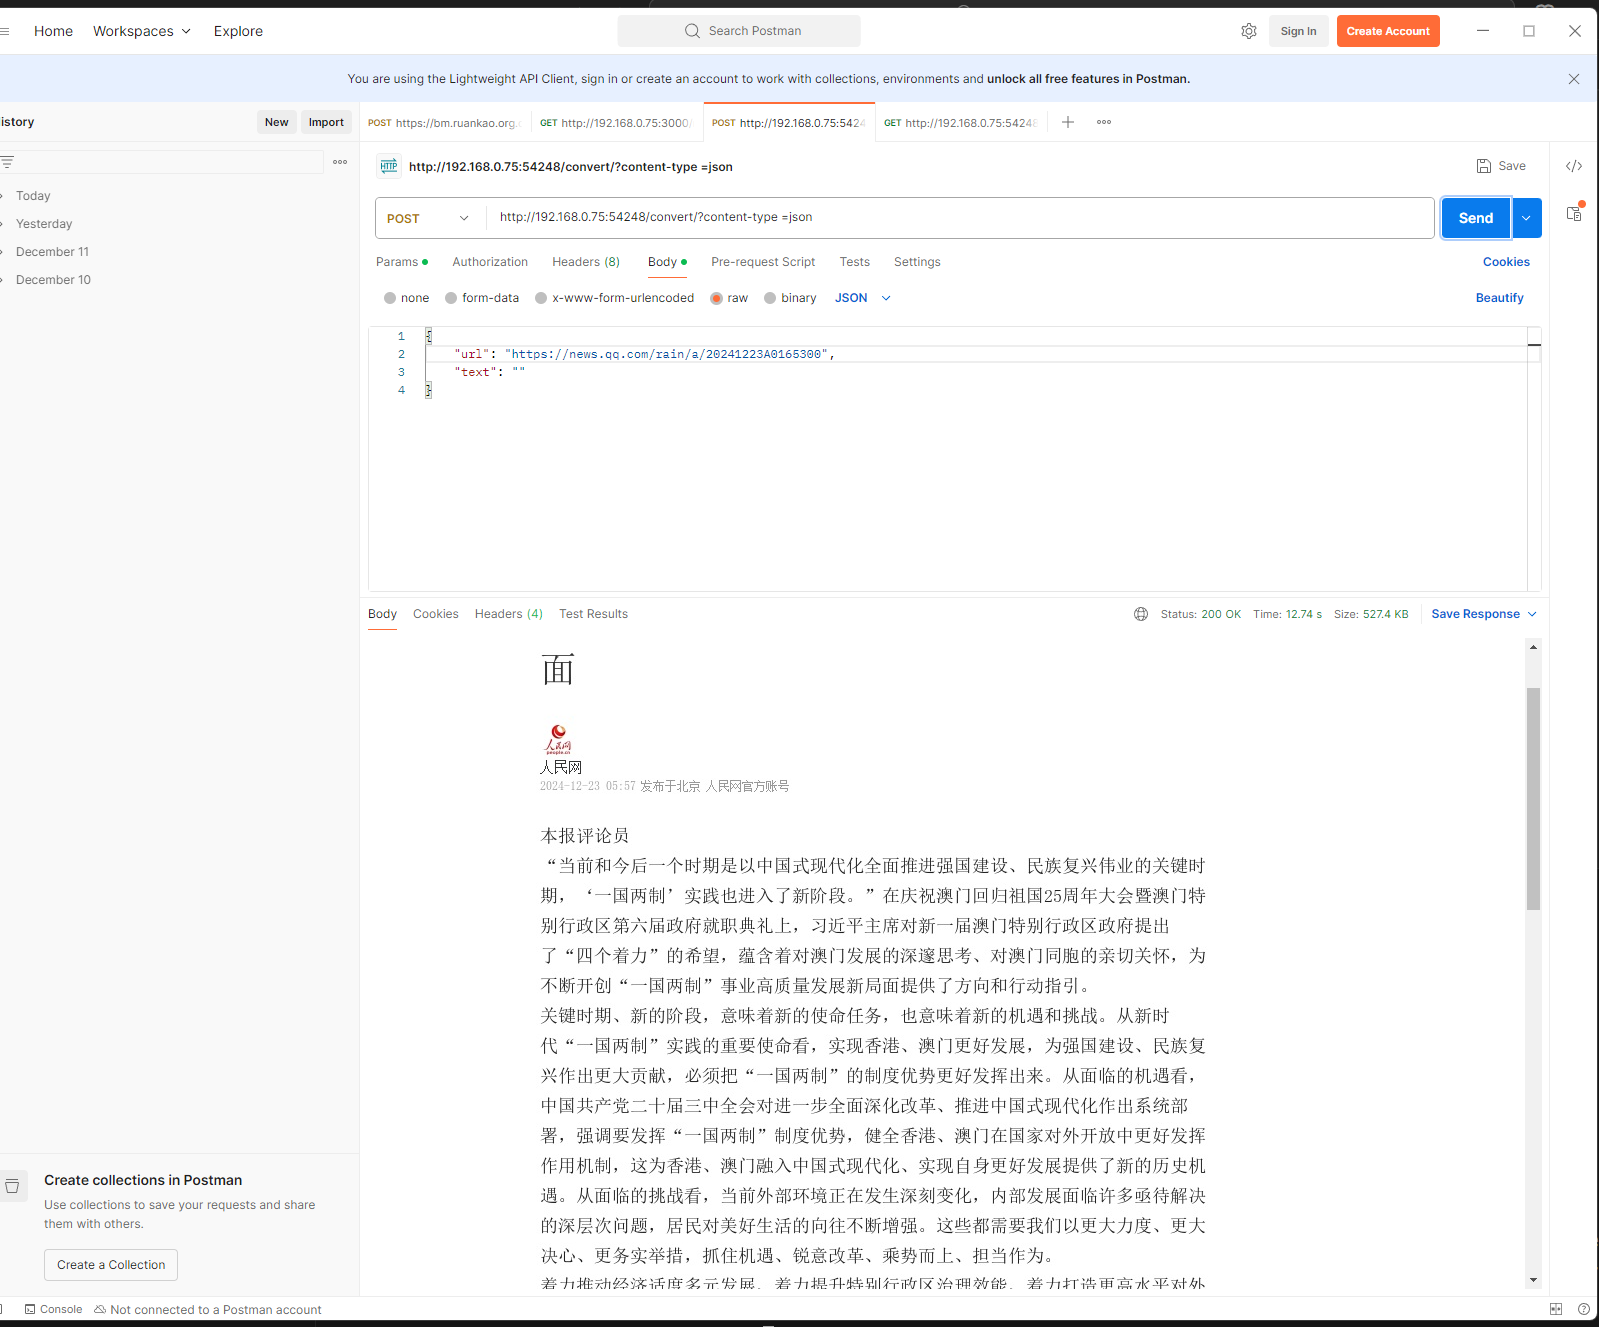Open the Tests tab

(x=855, y=262)
